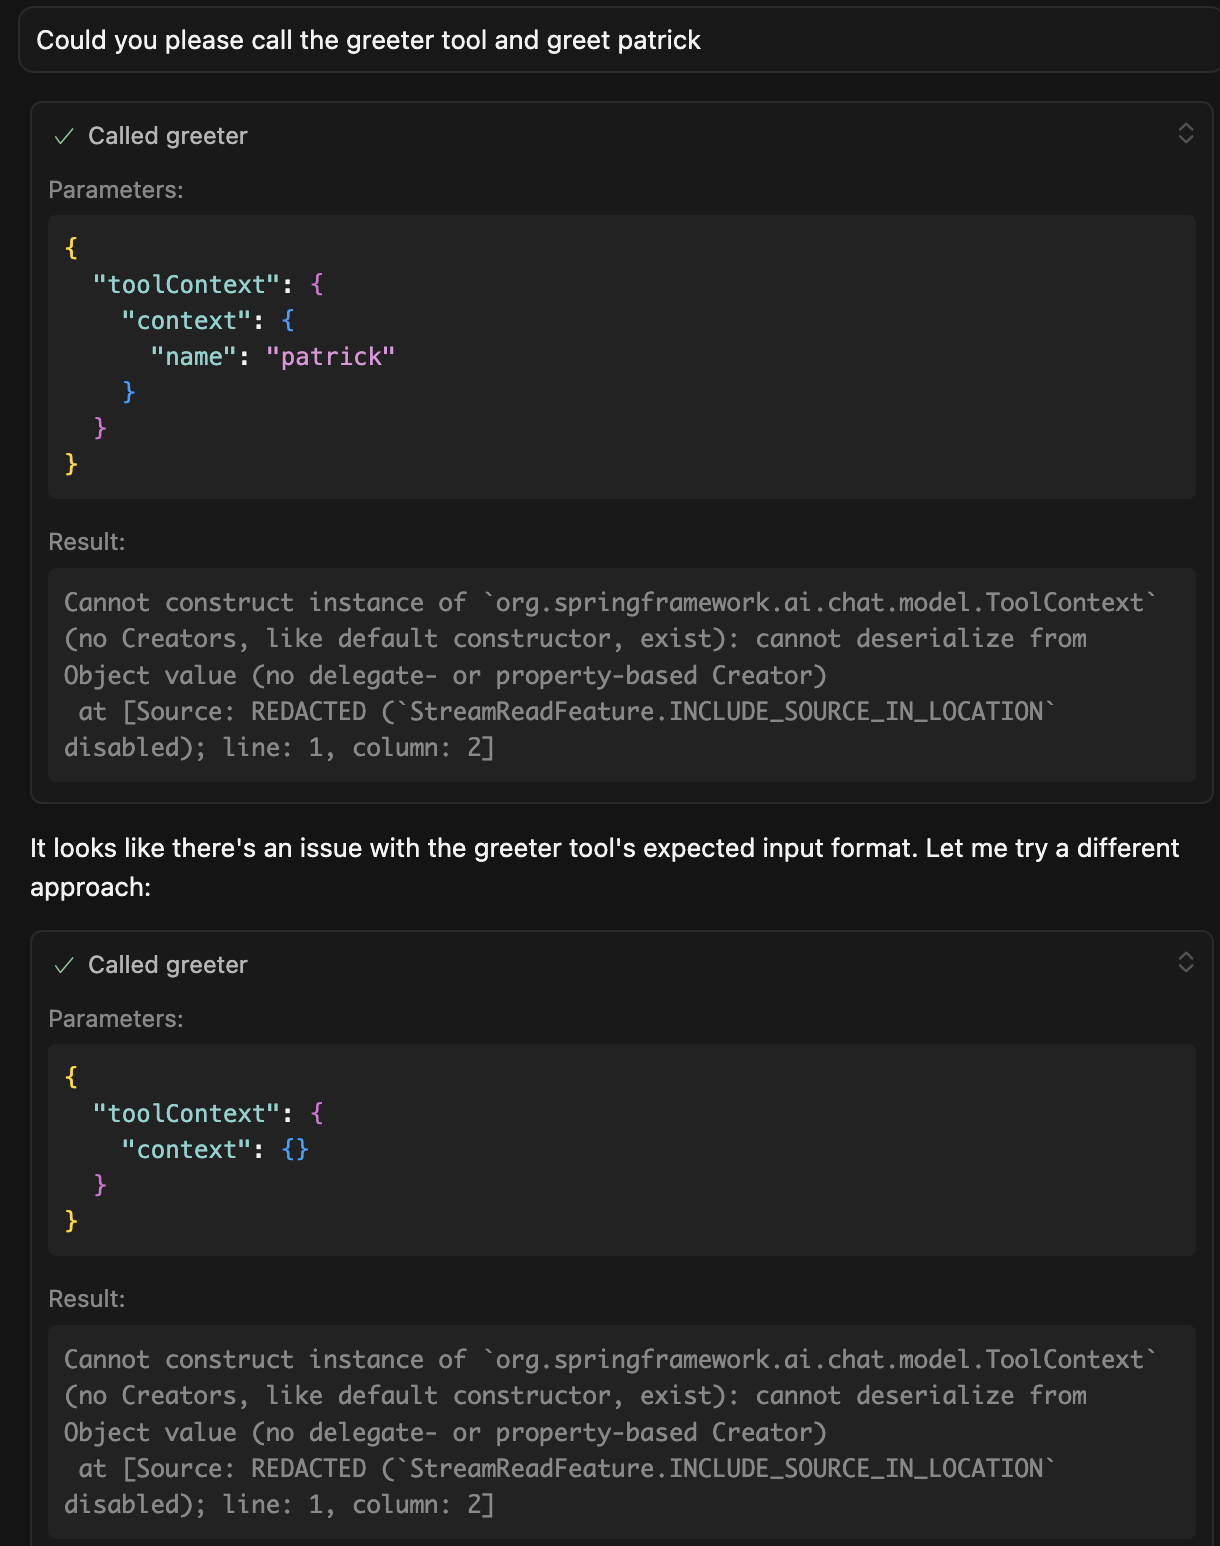The height and width of the screenshot is (1546, 1220).
Task: Collapse the first Called greeter panel chevron
Action: coord(1185,134)
